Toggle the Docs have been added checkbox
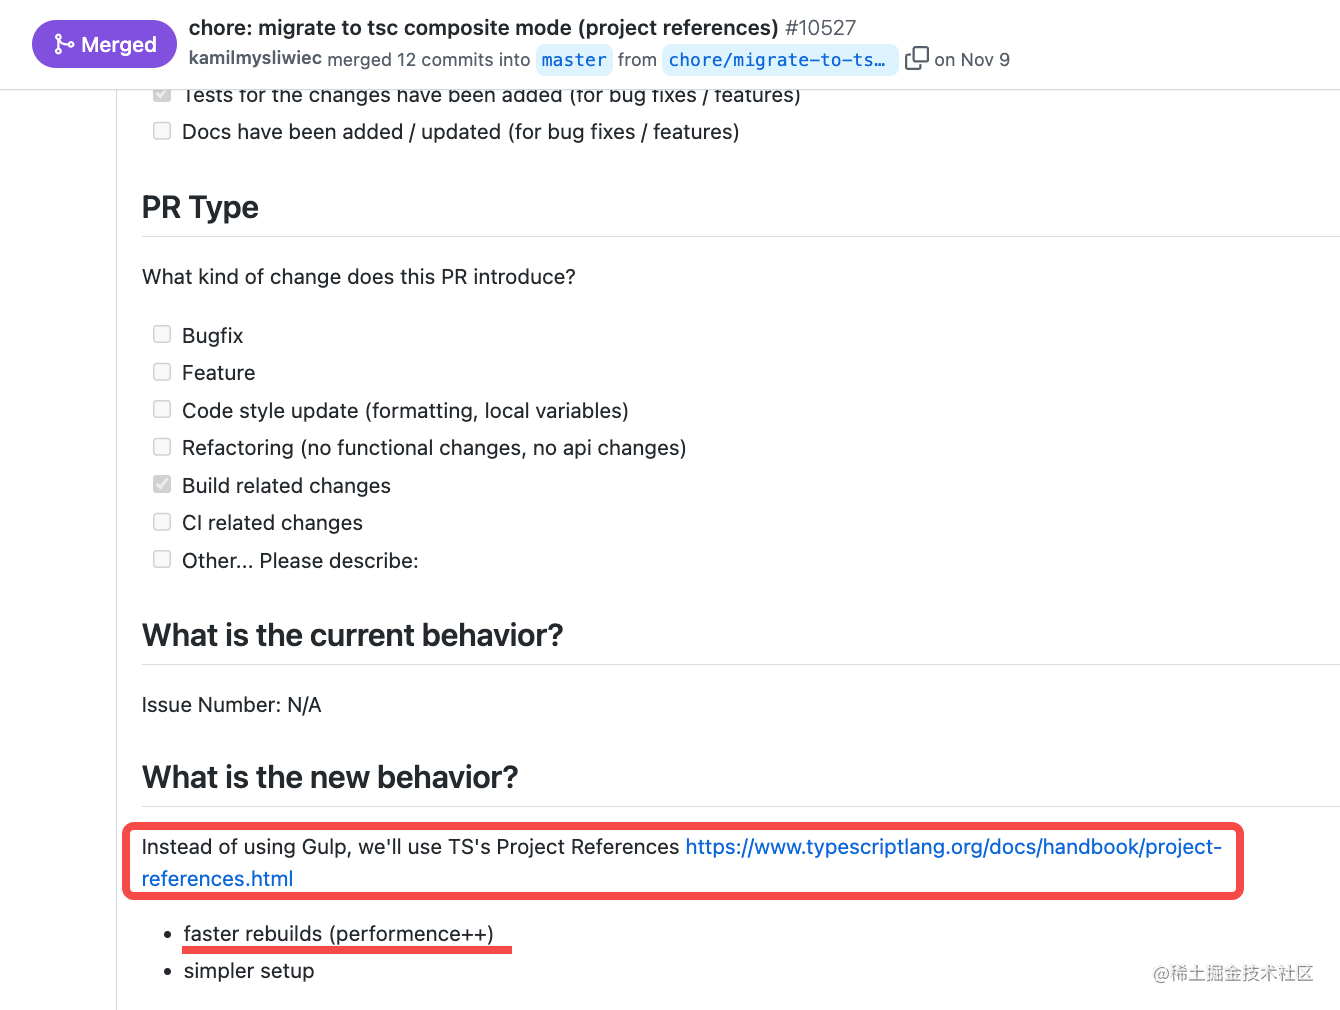Screen dimensions: 1340x1010 tap(162, 131)
